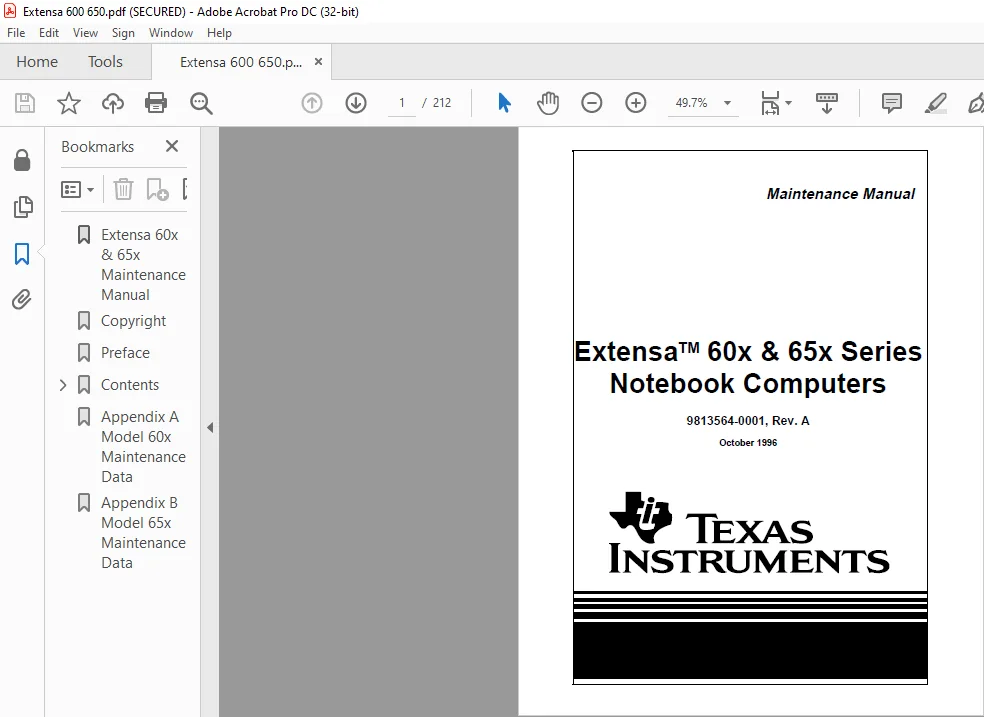The image size is (984, 717).
Task: Open the File menu
Action: tap(16, 33)
